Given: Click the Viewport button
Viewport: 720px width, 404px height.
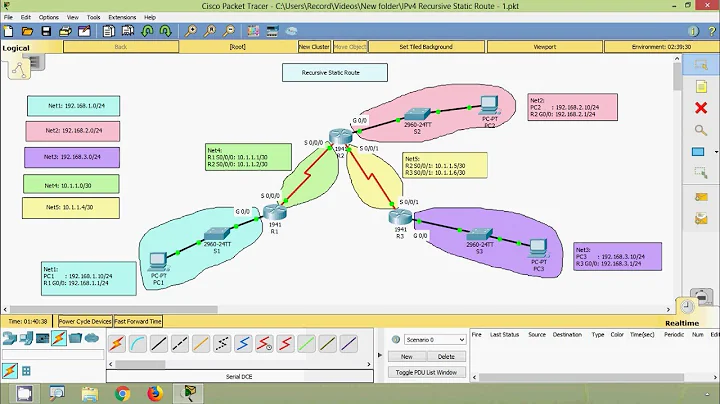Looking at the screenshot, I should 545,47.
